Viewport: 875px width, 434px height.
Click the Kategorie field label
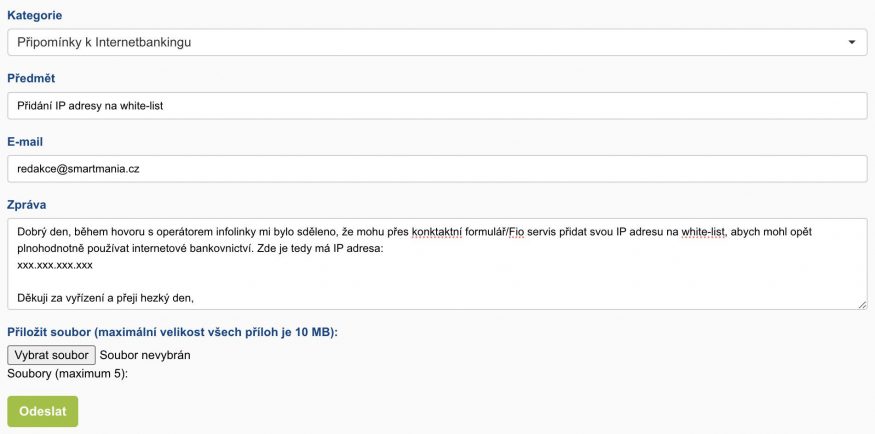click(33, 15)
